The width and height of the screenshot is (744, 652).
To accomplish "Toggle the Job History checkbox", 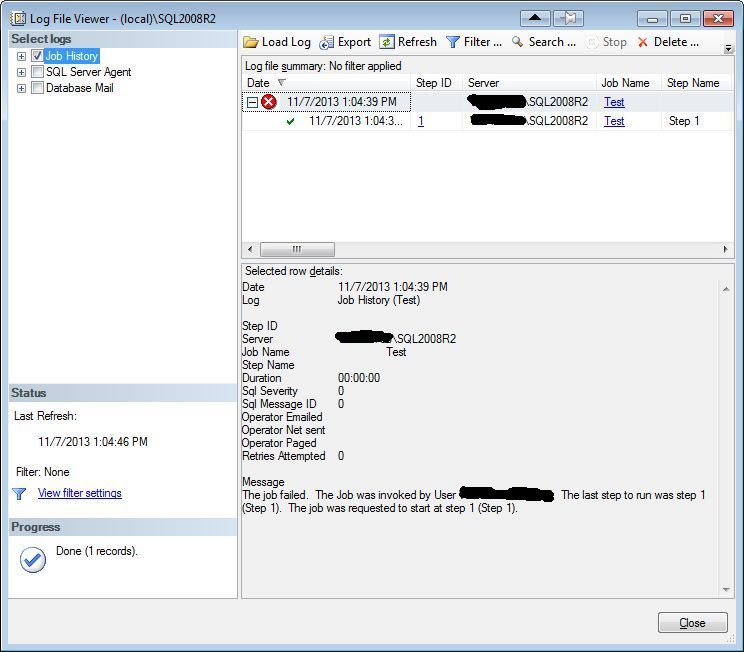I will coord(37,56).
